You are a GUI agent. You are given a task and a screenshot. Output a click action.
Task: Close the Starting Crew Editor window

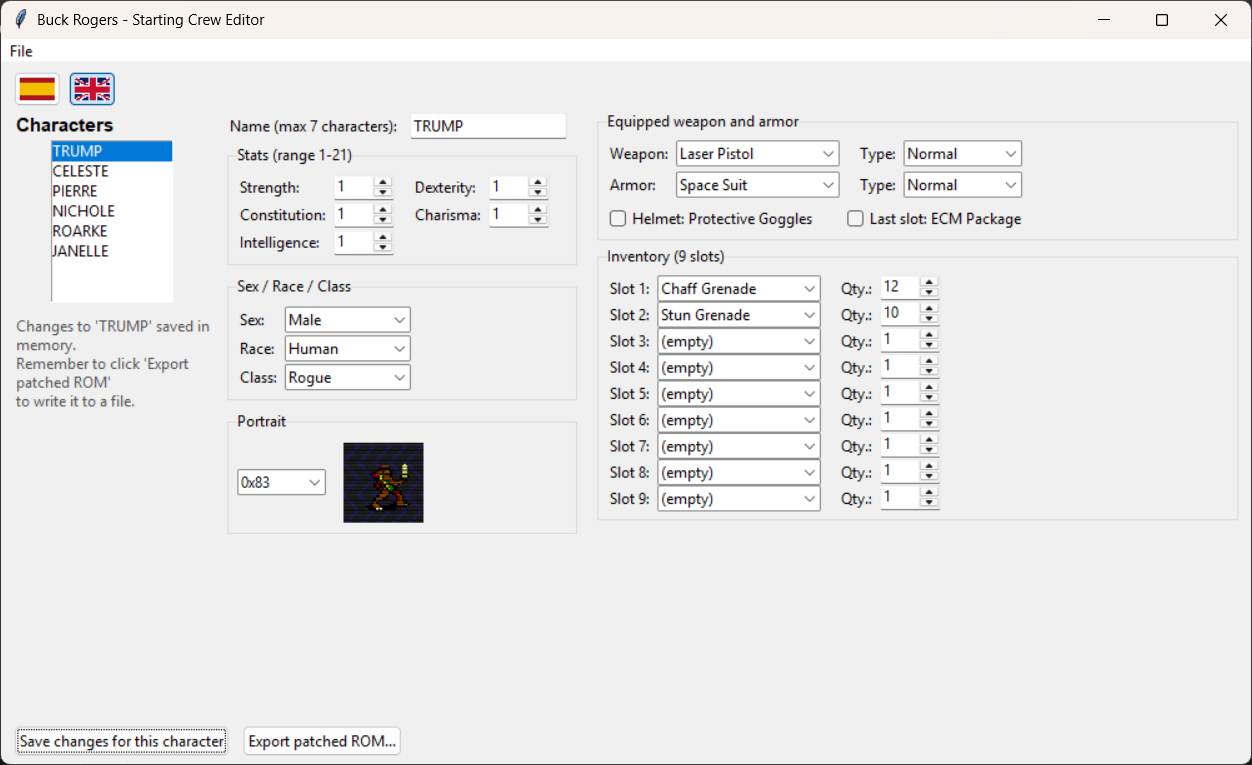(x=1221, y=20)
